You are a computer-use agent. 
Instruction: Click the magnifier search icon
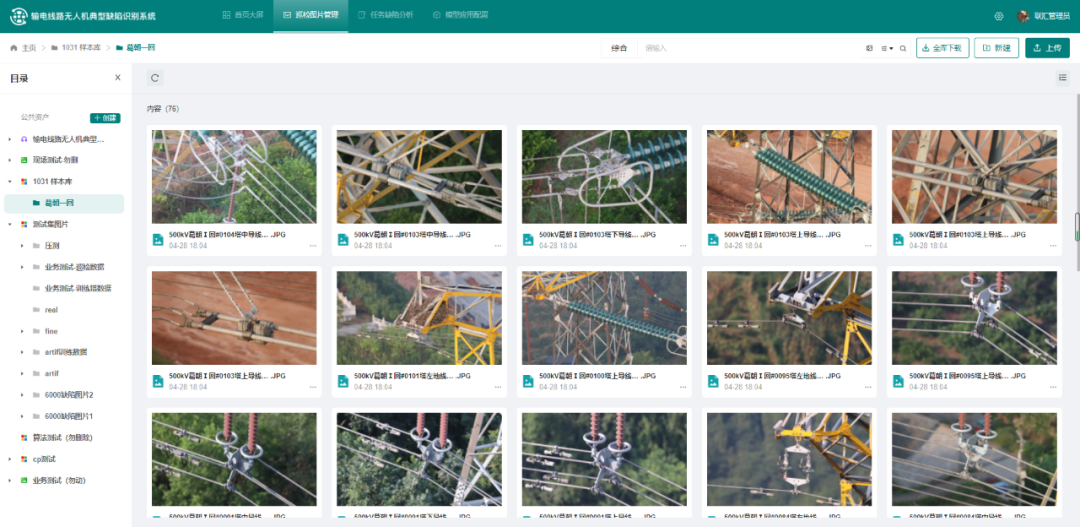pos(902,48)
